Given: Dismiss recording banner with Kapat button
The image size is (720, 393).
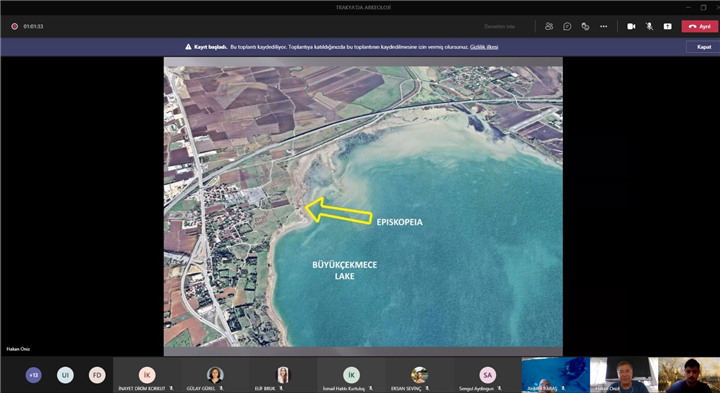Looking at the screenshot, I should pyautogui.click(x=703, y=47).
